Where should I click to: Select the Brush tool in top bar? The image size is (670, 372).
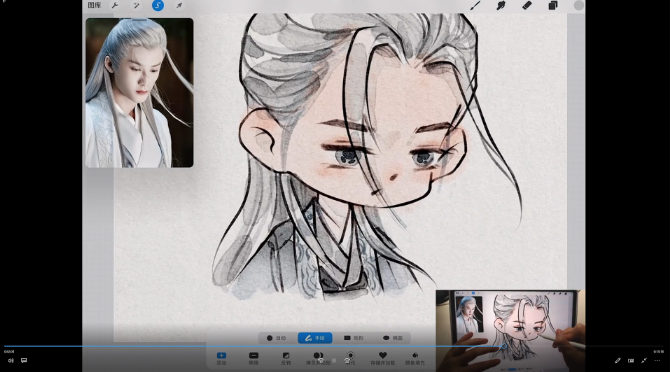[475, 6]
